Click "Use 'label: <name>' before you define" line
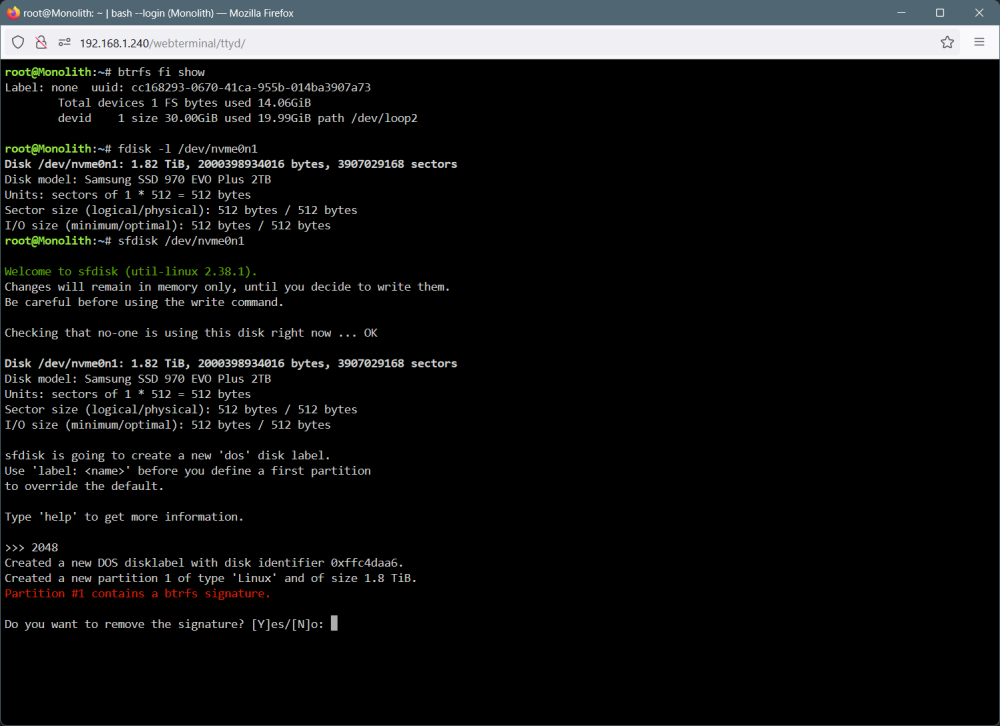 [188, 471]
